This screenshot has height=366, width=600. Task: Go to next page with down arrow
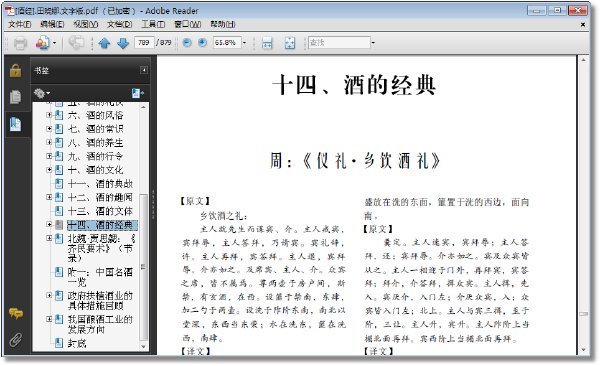123,43
